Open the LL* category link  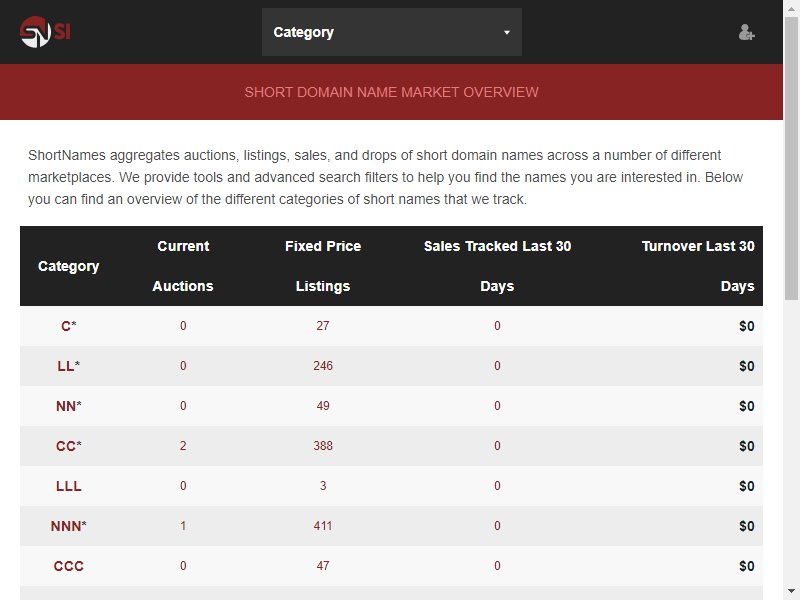click(69, 366)
